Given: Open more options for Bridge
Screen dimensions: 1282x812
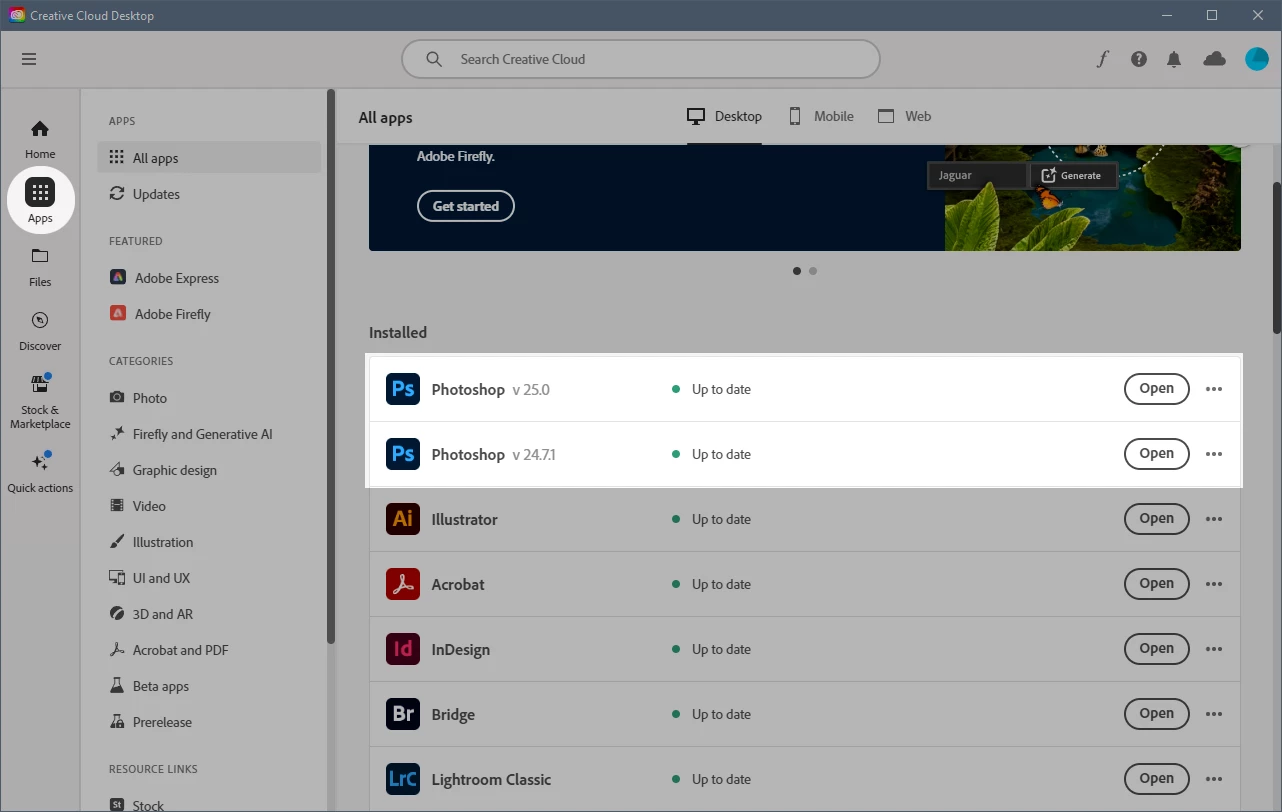Looking at the screenshot, I should [x=1214, y=714].
